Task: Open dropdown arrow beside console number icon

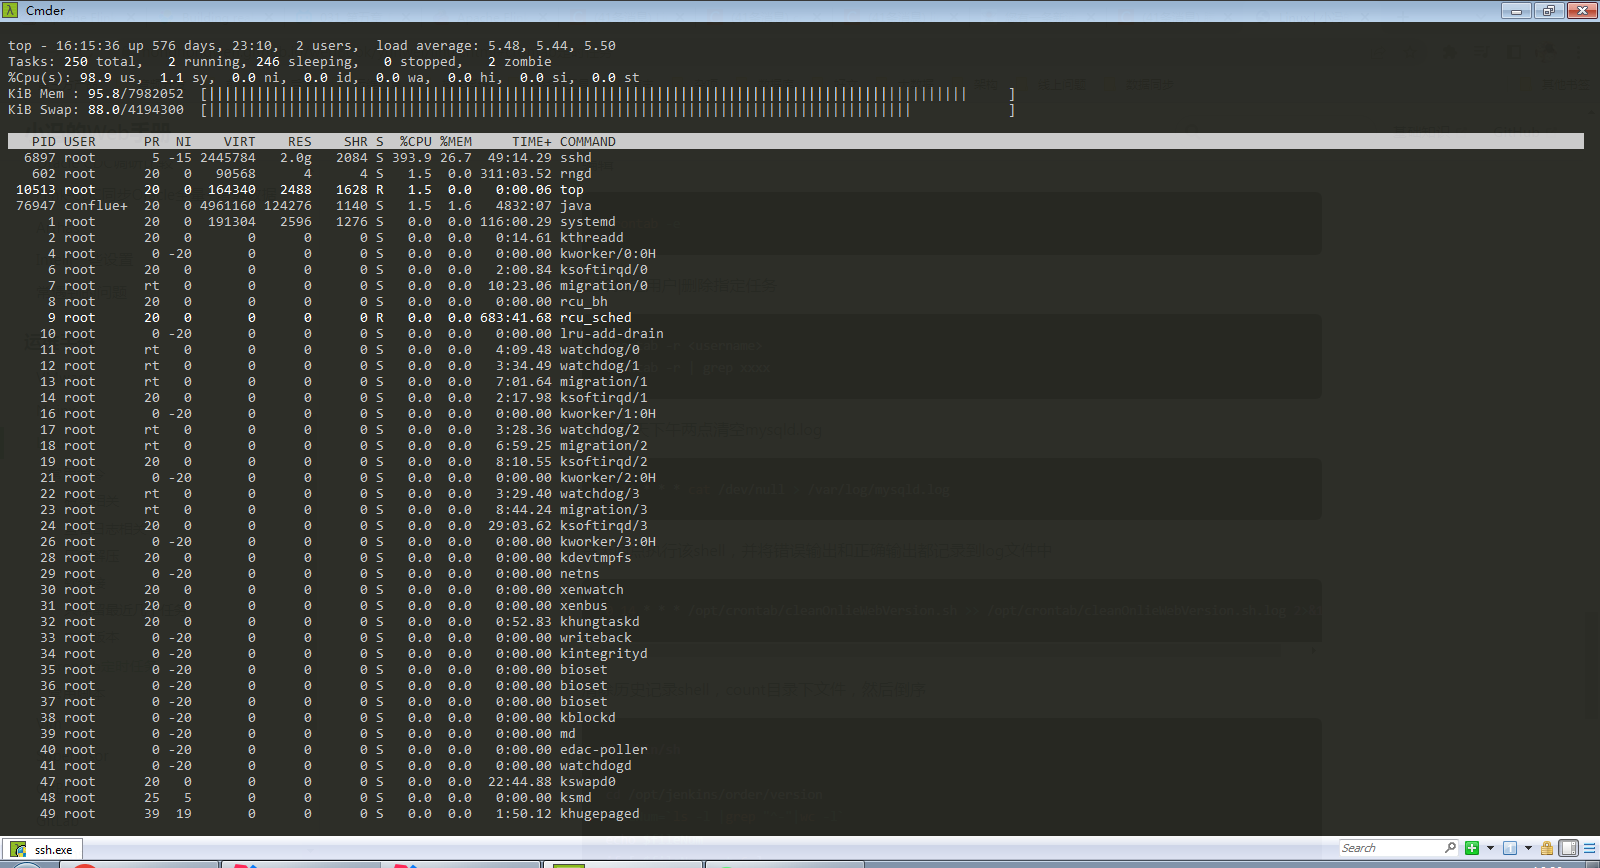Action: coord(1528,848)
